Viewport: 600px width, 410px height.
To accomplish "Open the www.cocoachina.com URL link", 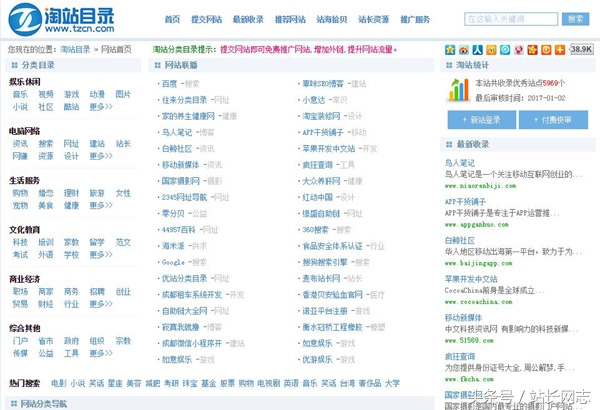I will (478, 302).
